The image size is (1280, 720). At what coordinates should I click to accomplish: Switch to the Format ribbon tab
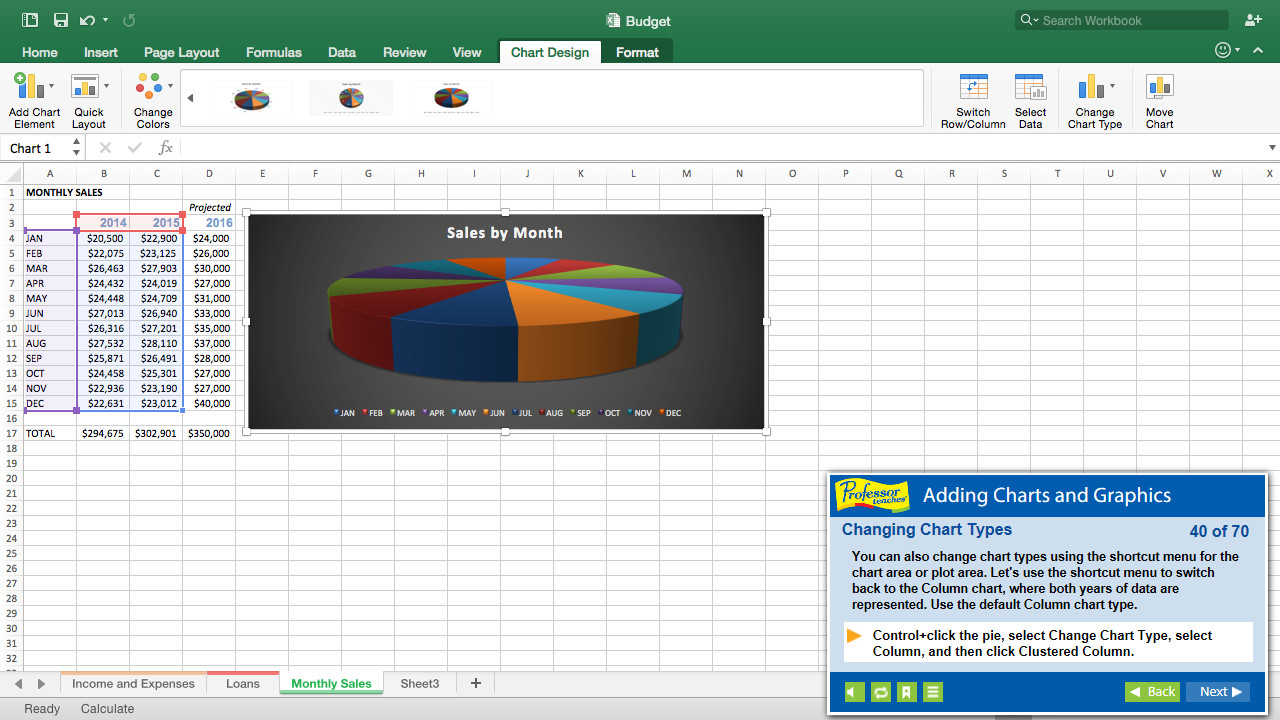pyautogui.click(x=637, y=52)
